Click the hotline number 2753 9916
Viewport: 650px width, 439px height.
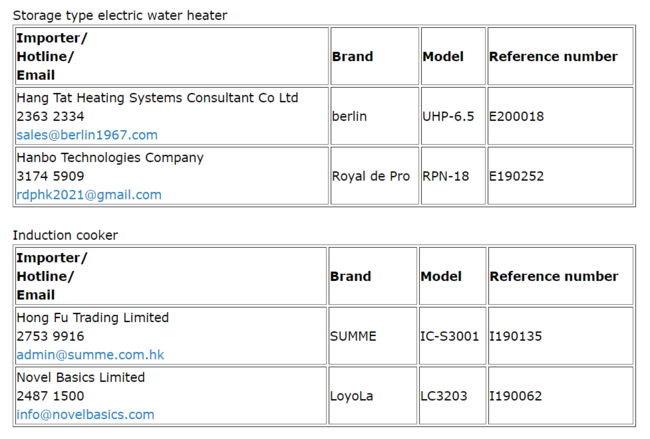point(50,336)
